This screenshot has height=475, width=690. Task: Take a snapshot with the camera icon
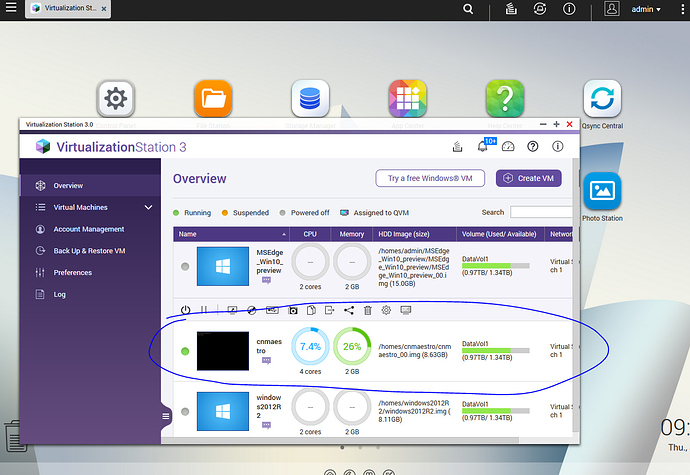point(293,310)
